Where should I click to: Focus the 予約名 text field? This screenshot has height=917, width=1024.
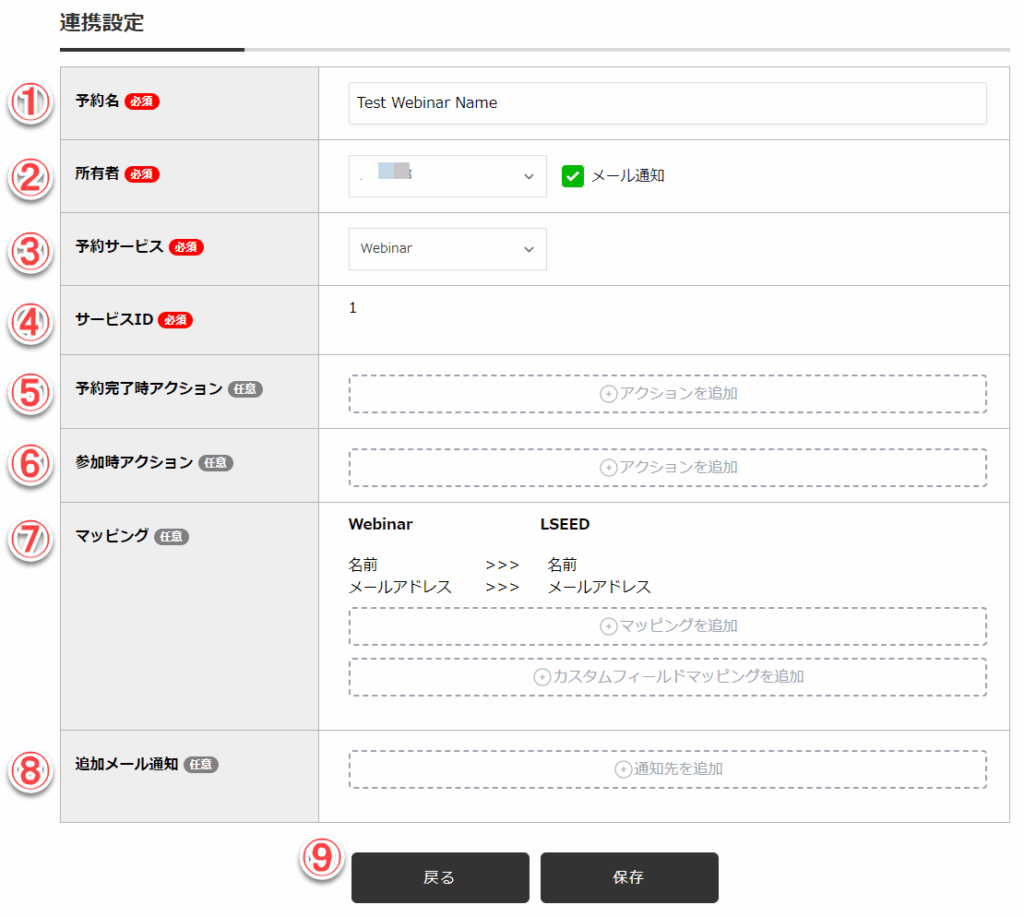click(x=667, y=103)
